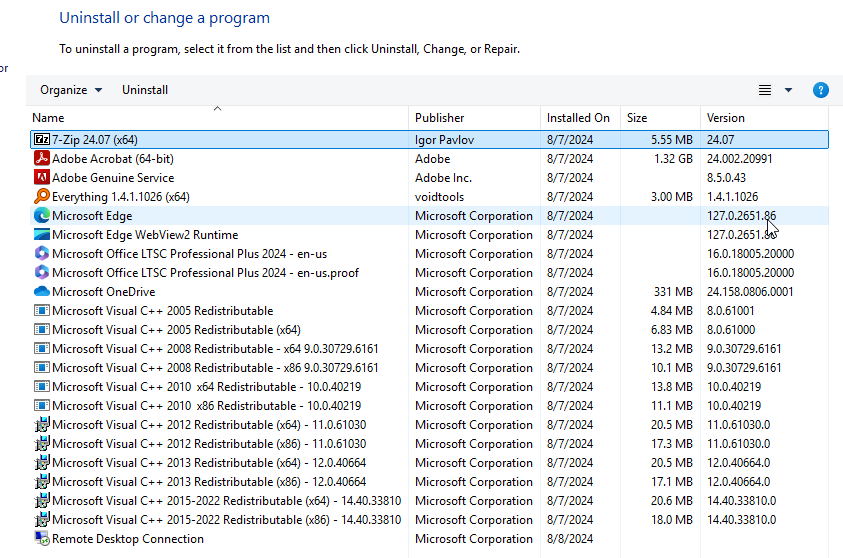The height and width of the screenshot is (558, 843).
Task: Select Visual C++ 2015-2022 Redistributable (x64) name
Action: coord(226,500)
